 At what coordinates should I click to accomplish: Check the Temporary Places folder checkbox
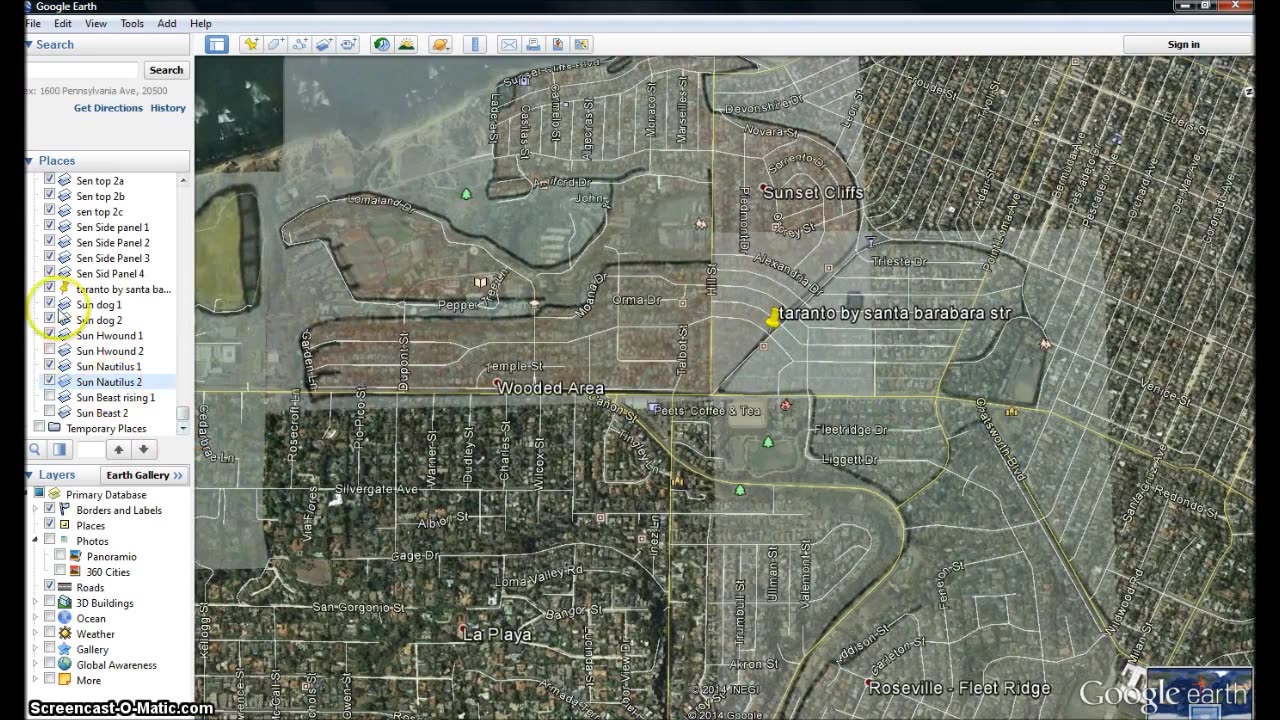(x=39, y=428)
